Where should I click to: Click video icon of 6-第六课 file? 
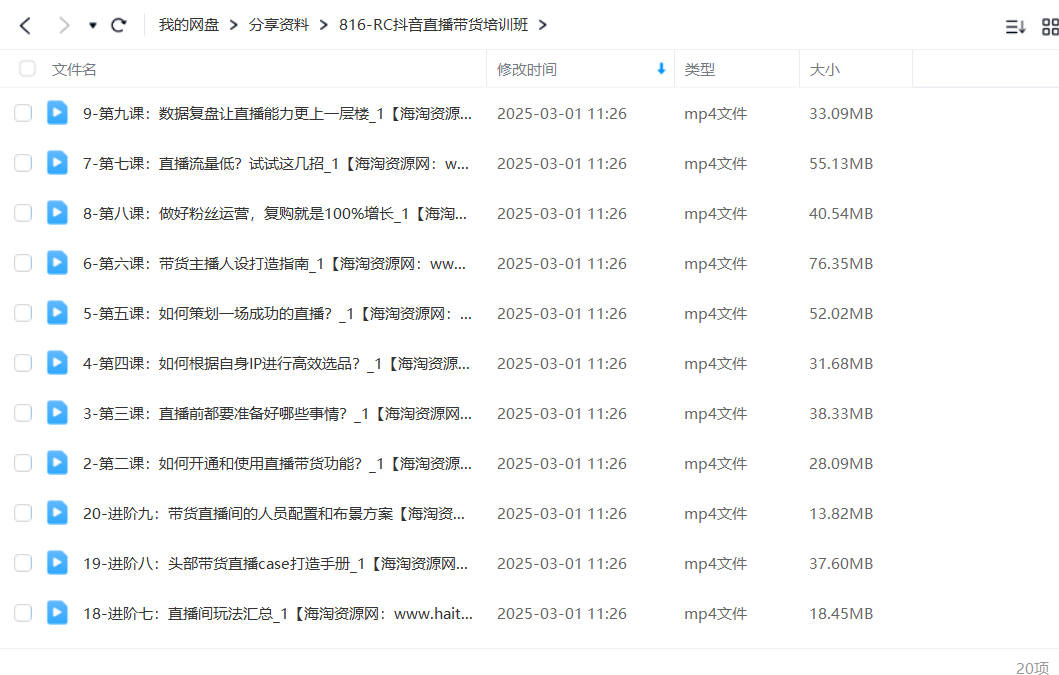pos(57,263)
